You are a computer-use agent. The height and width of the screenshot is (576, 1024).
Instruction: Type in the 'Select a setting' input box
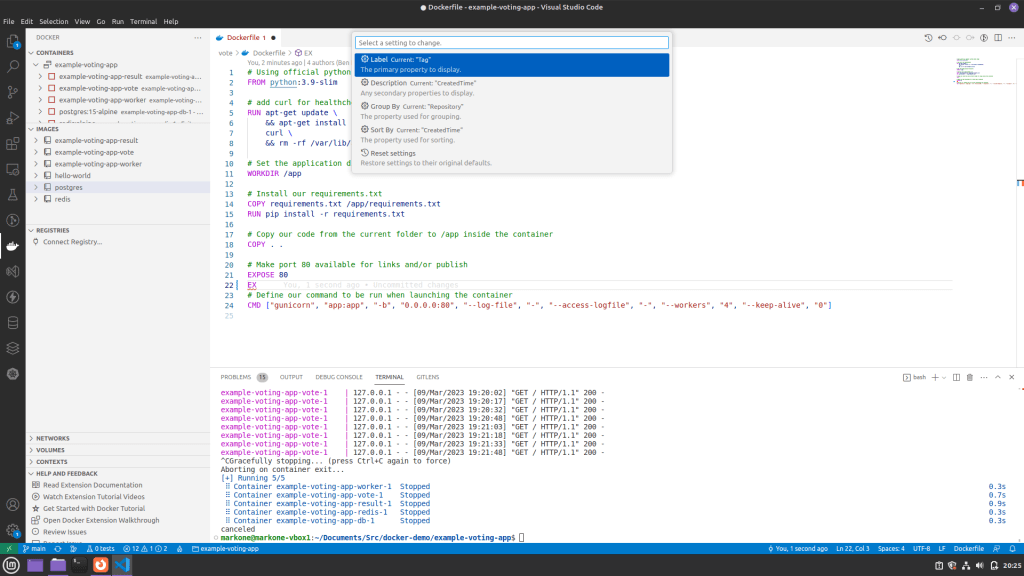pos(511,43)
